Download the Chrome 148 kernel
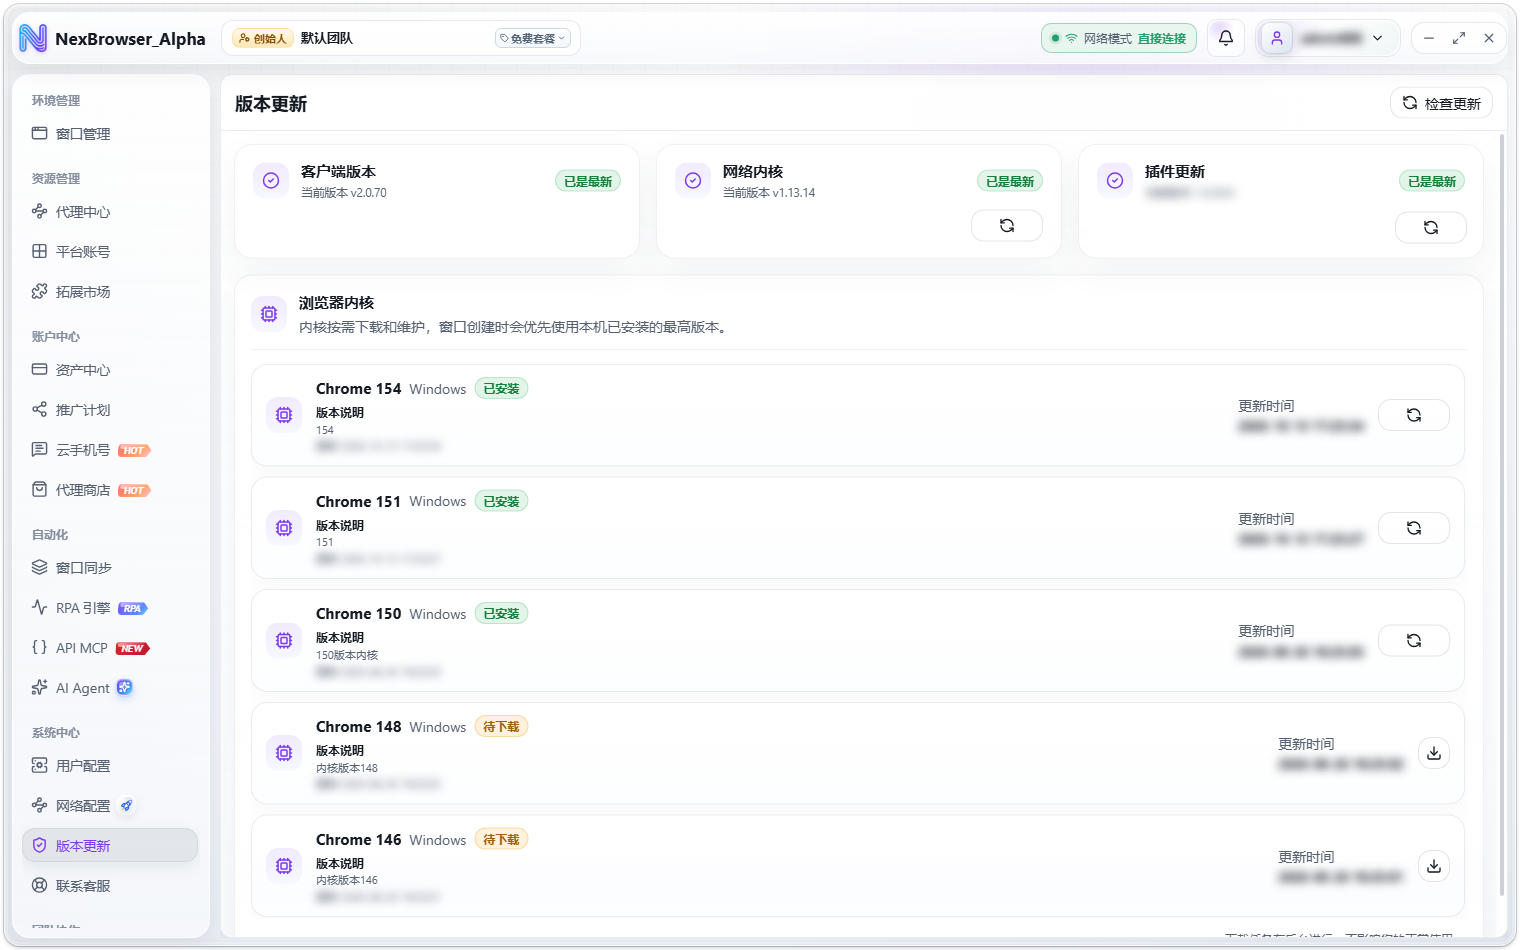Image resolution: width=1520 pixels, height=950 pixels. pos(1434,753)
